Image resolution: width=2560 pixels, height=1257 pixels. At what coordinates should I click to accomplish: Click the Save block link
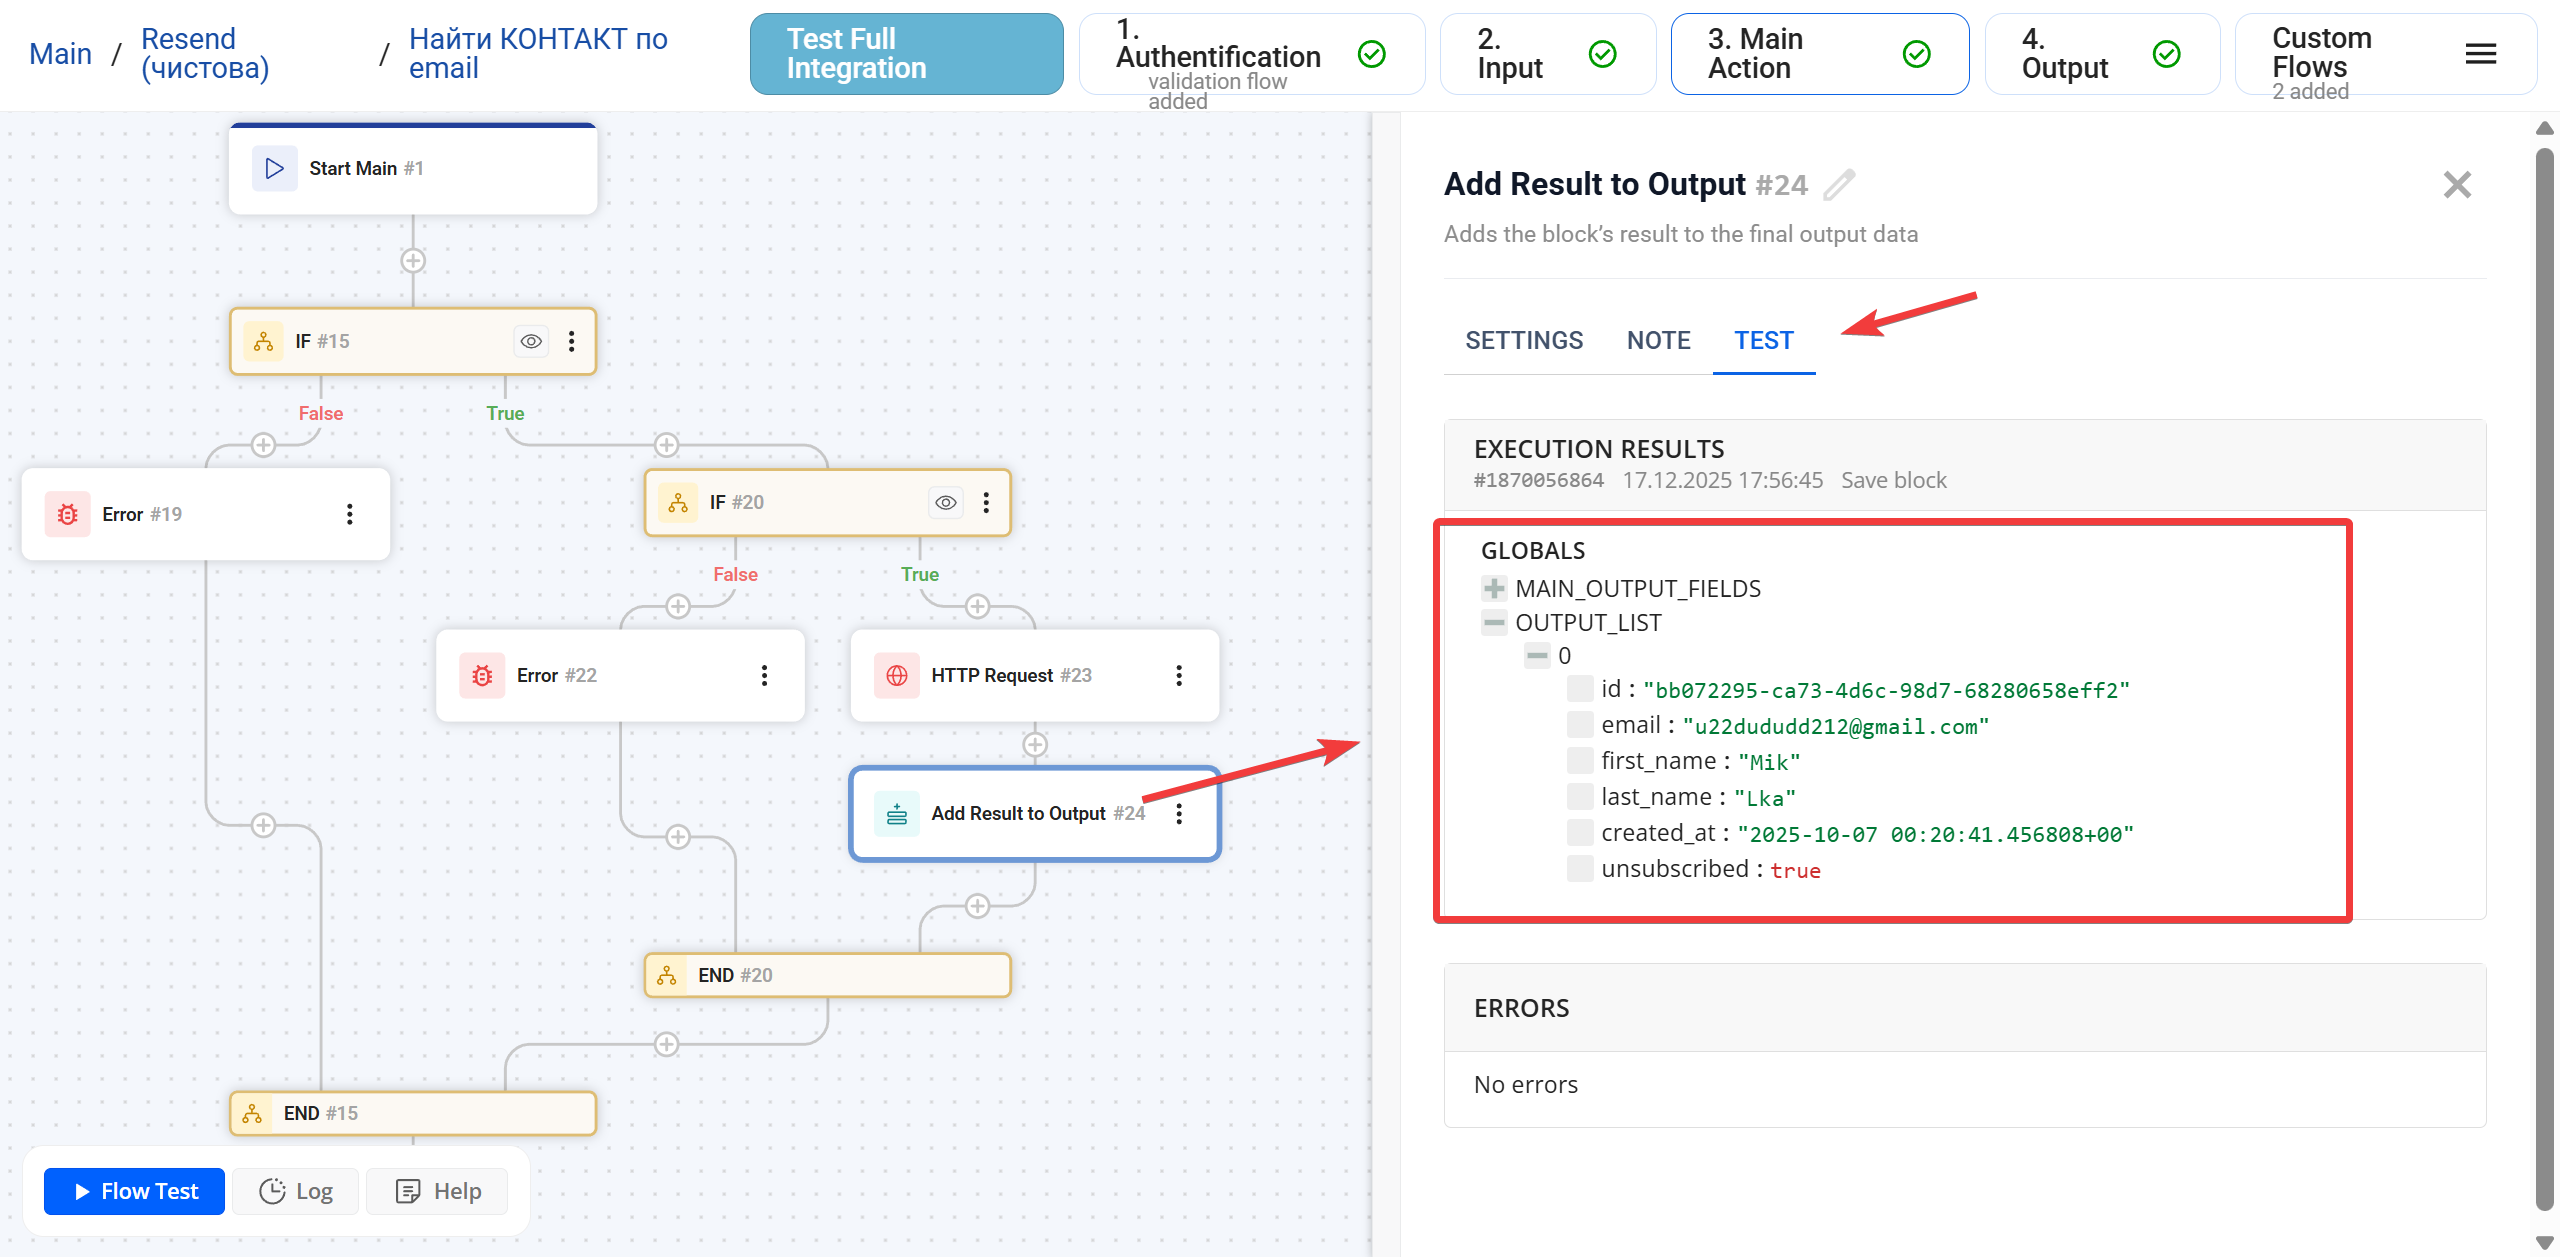(1893, 480)
